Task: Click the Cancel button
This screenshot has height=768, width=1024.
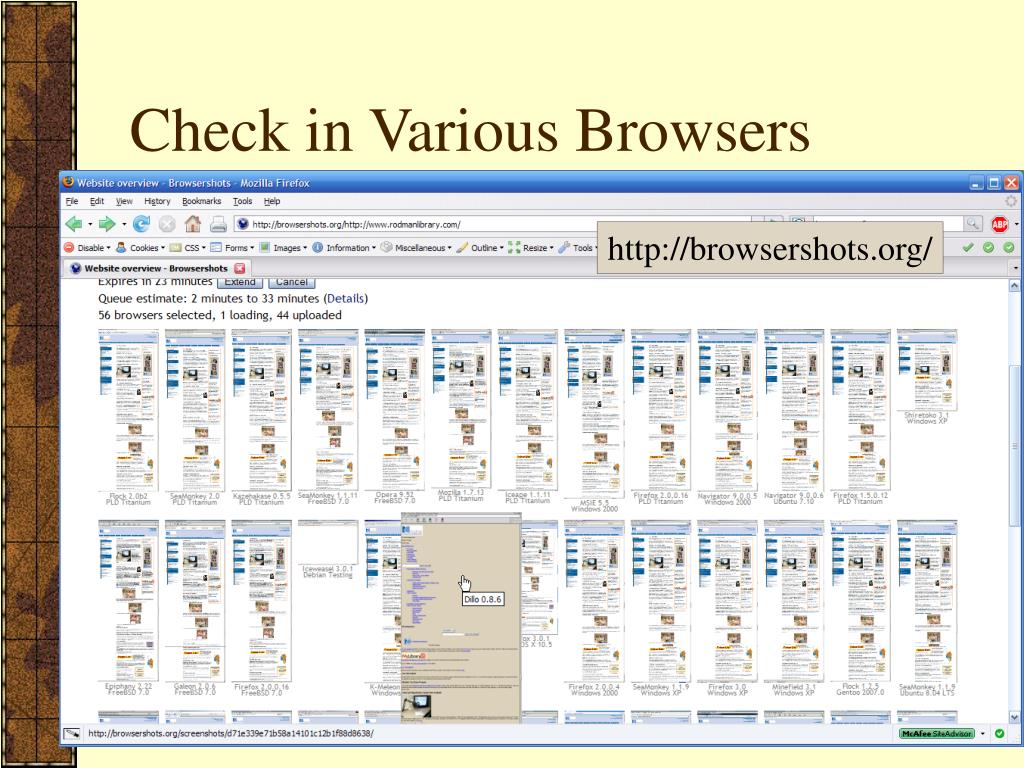Action: tap(291, 282)
